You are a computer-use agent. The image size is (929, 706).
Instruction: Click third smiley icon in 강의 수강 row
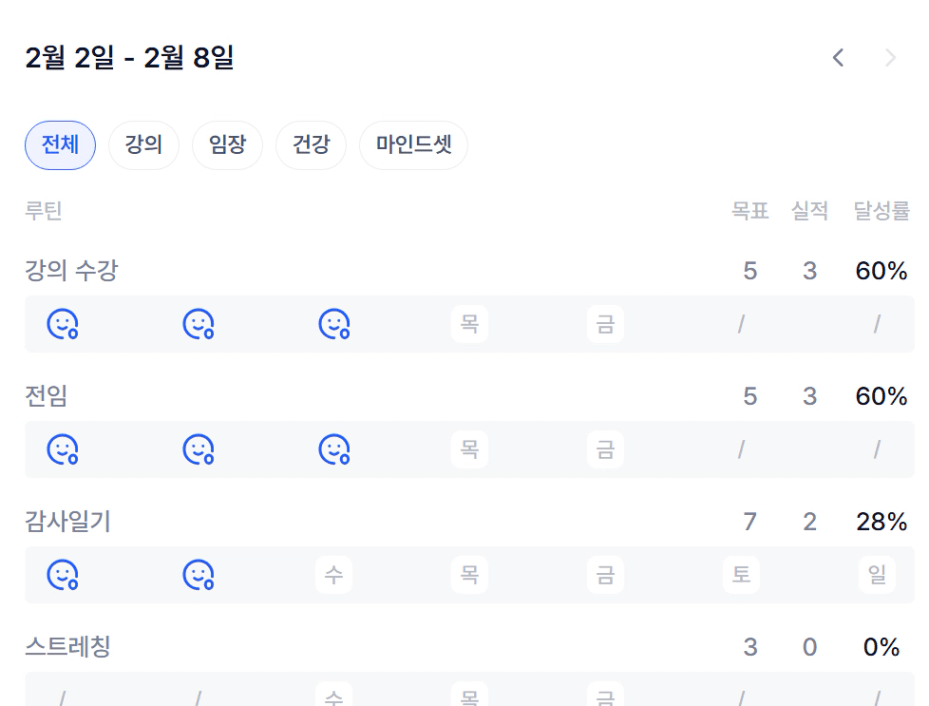click(334, 324)
